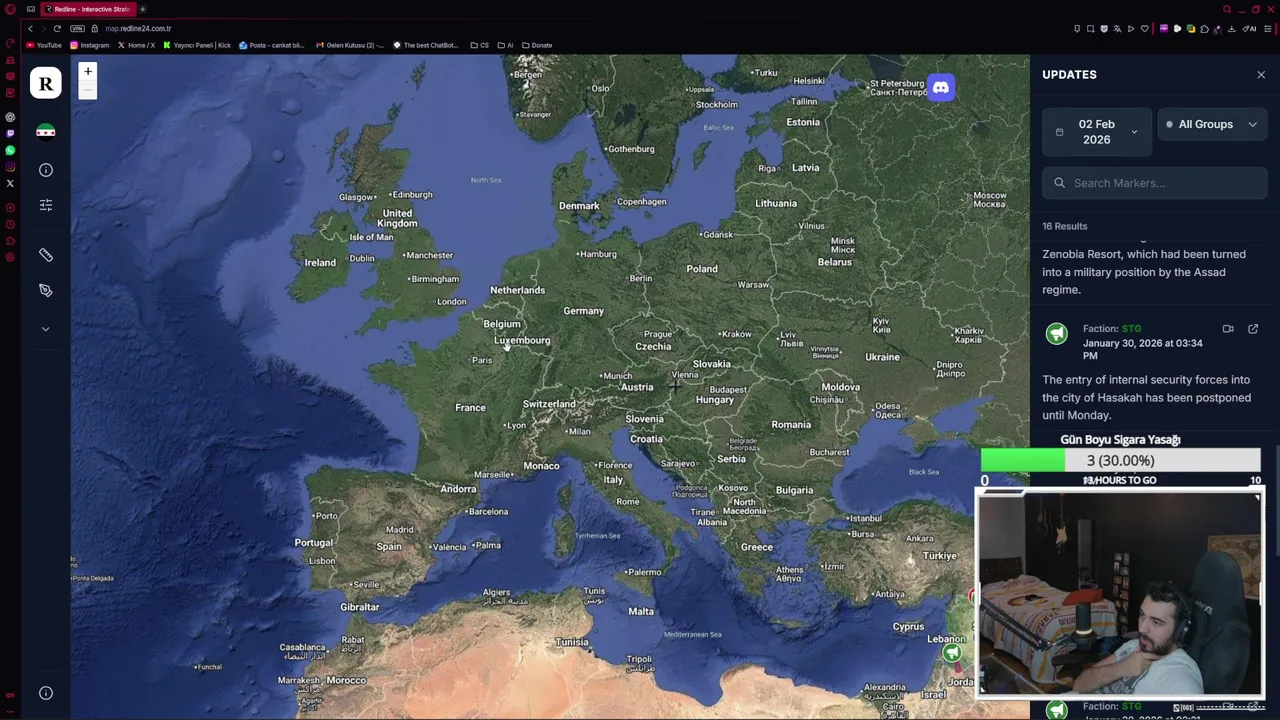Open The best ChatBot bookmark
Viewport: 1280px width, 720px height.
pyautogui.click(x=426, y=45)
